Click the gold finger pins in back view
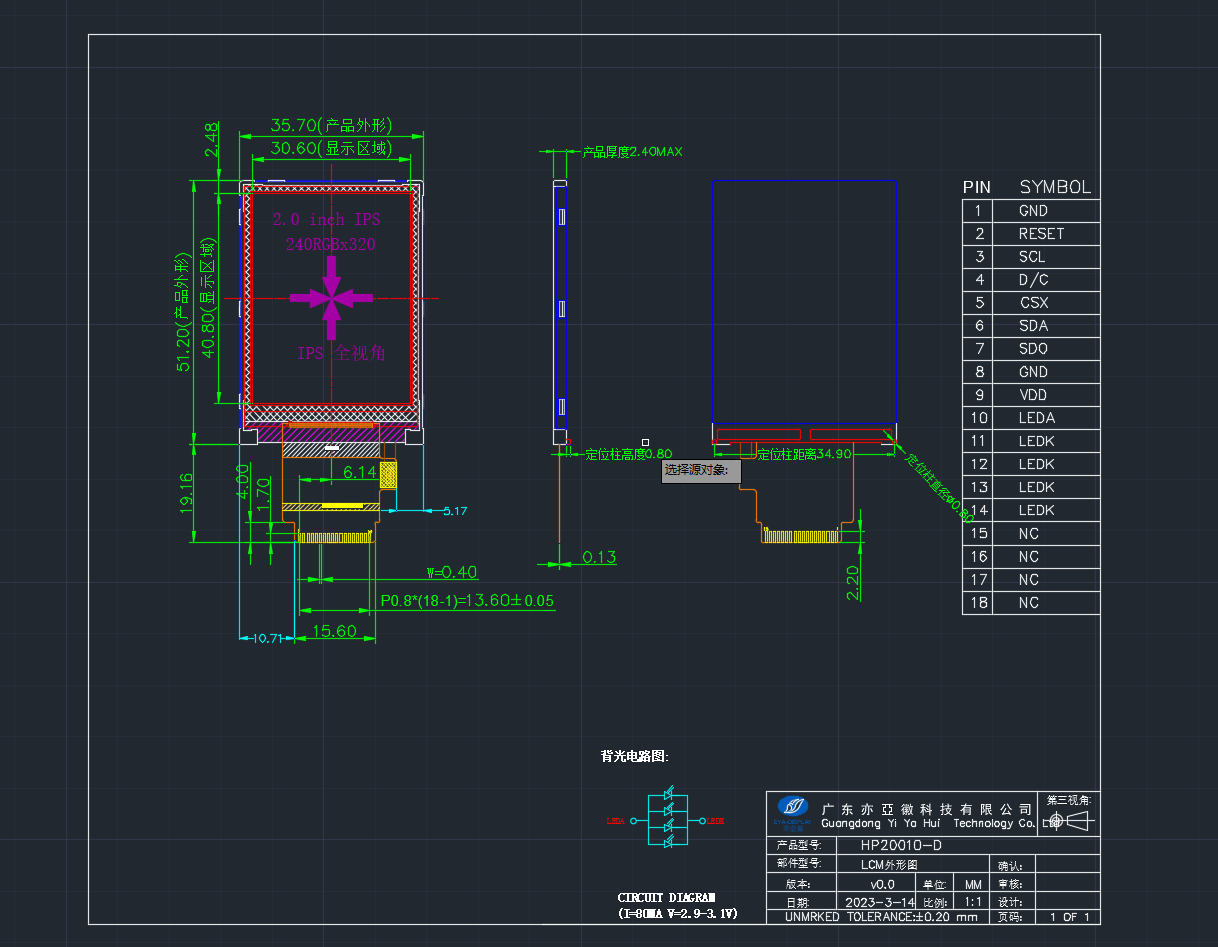The height and width of the screenshot is (947, 1218). 801,536
